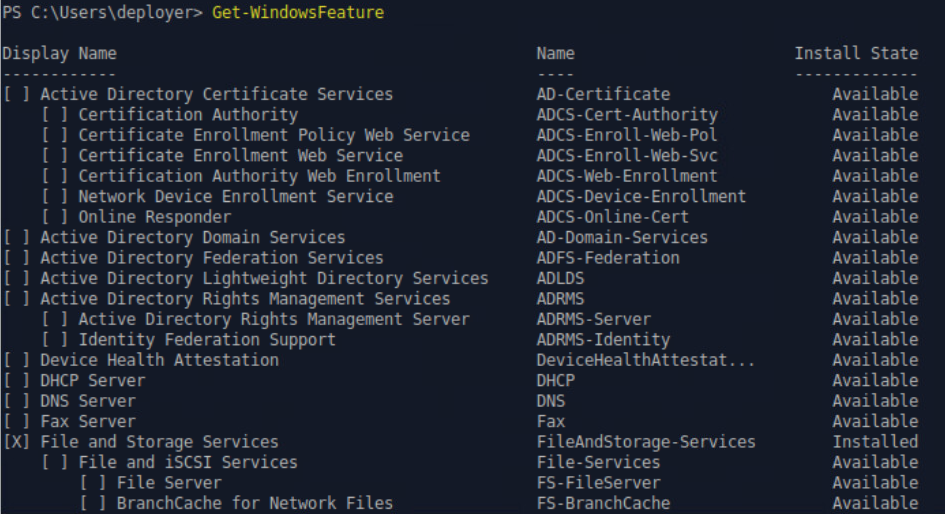Click the File and iSCSI Services entry
This screenshot has height=514, width=945.
click(x=187, y=462)
